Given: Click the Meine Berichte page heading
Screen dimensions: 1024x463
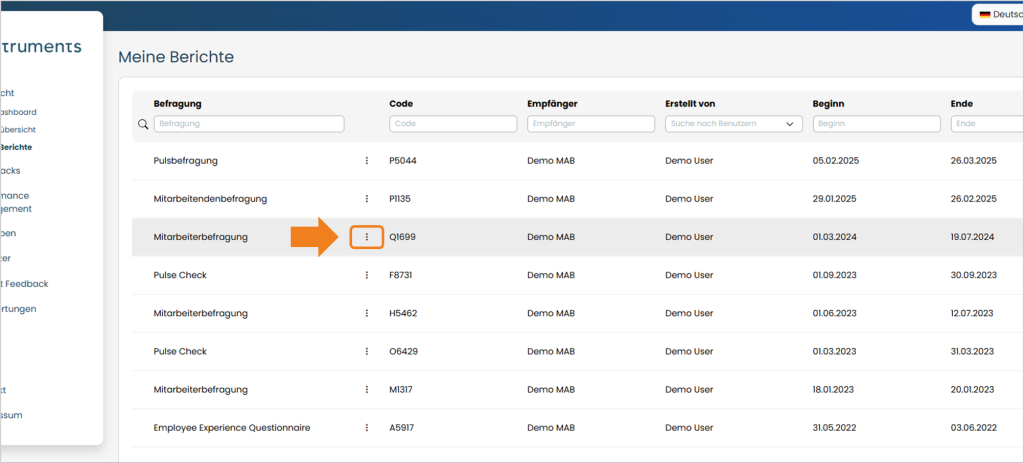Looking at the screenshot, I should click(x=176, y=57).
